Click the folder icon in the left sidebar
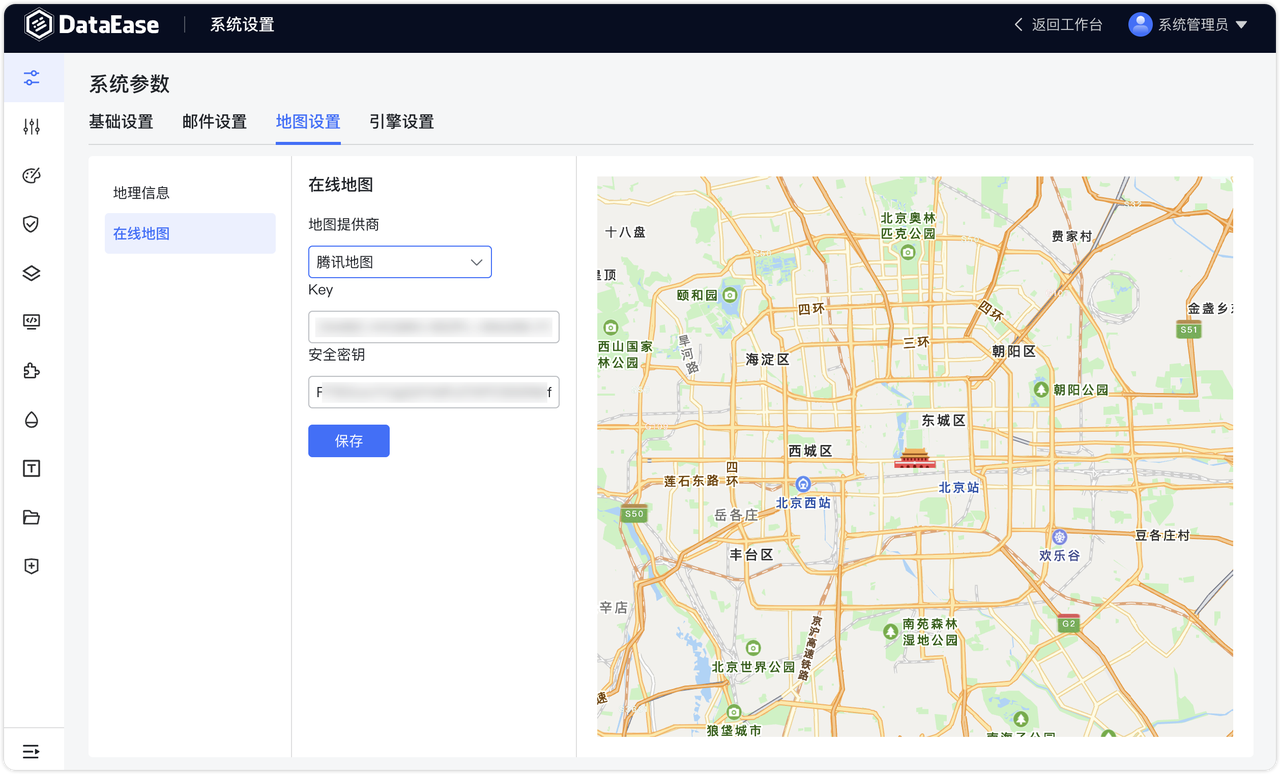The image size is (1280, 774). click(31, 517)
